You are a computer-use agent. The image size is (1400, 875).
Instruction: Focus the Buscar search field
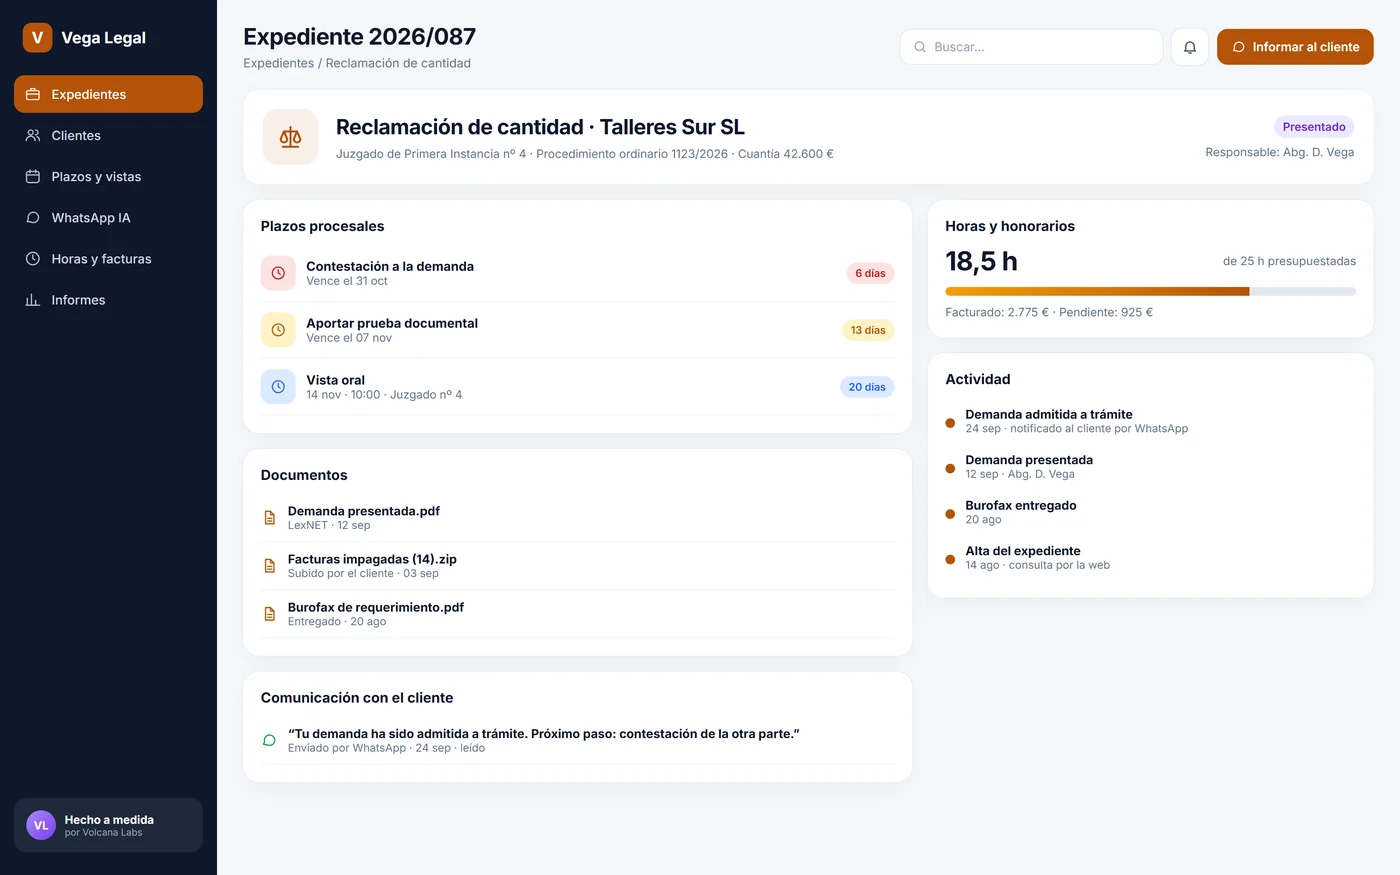[1032, 47]
